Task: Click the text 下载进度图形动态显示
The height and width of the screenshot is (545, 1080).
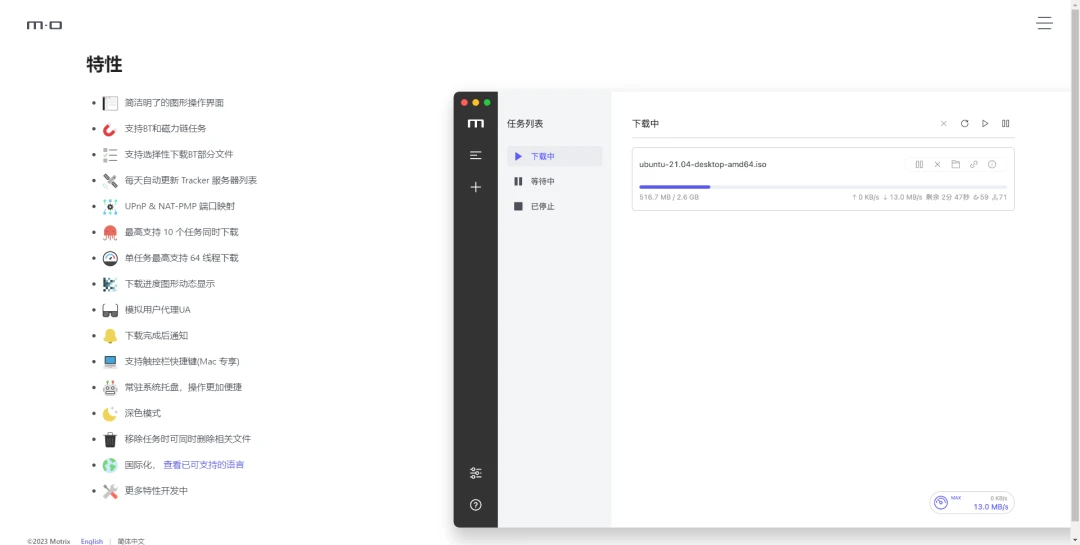Action: 170,284
